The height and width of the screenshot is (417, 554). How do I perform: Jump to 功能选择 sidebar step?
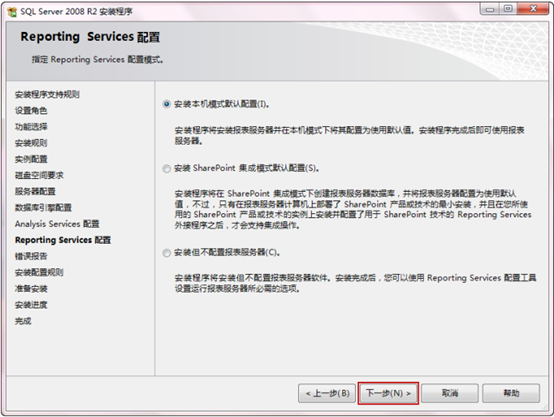[x=31, y=127]
